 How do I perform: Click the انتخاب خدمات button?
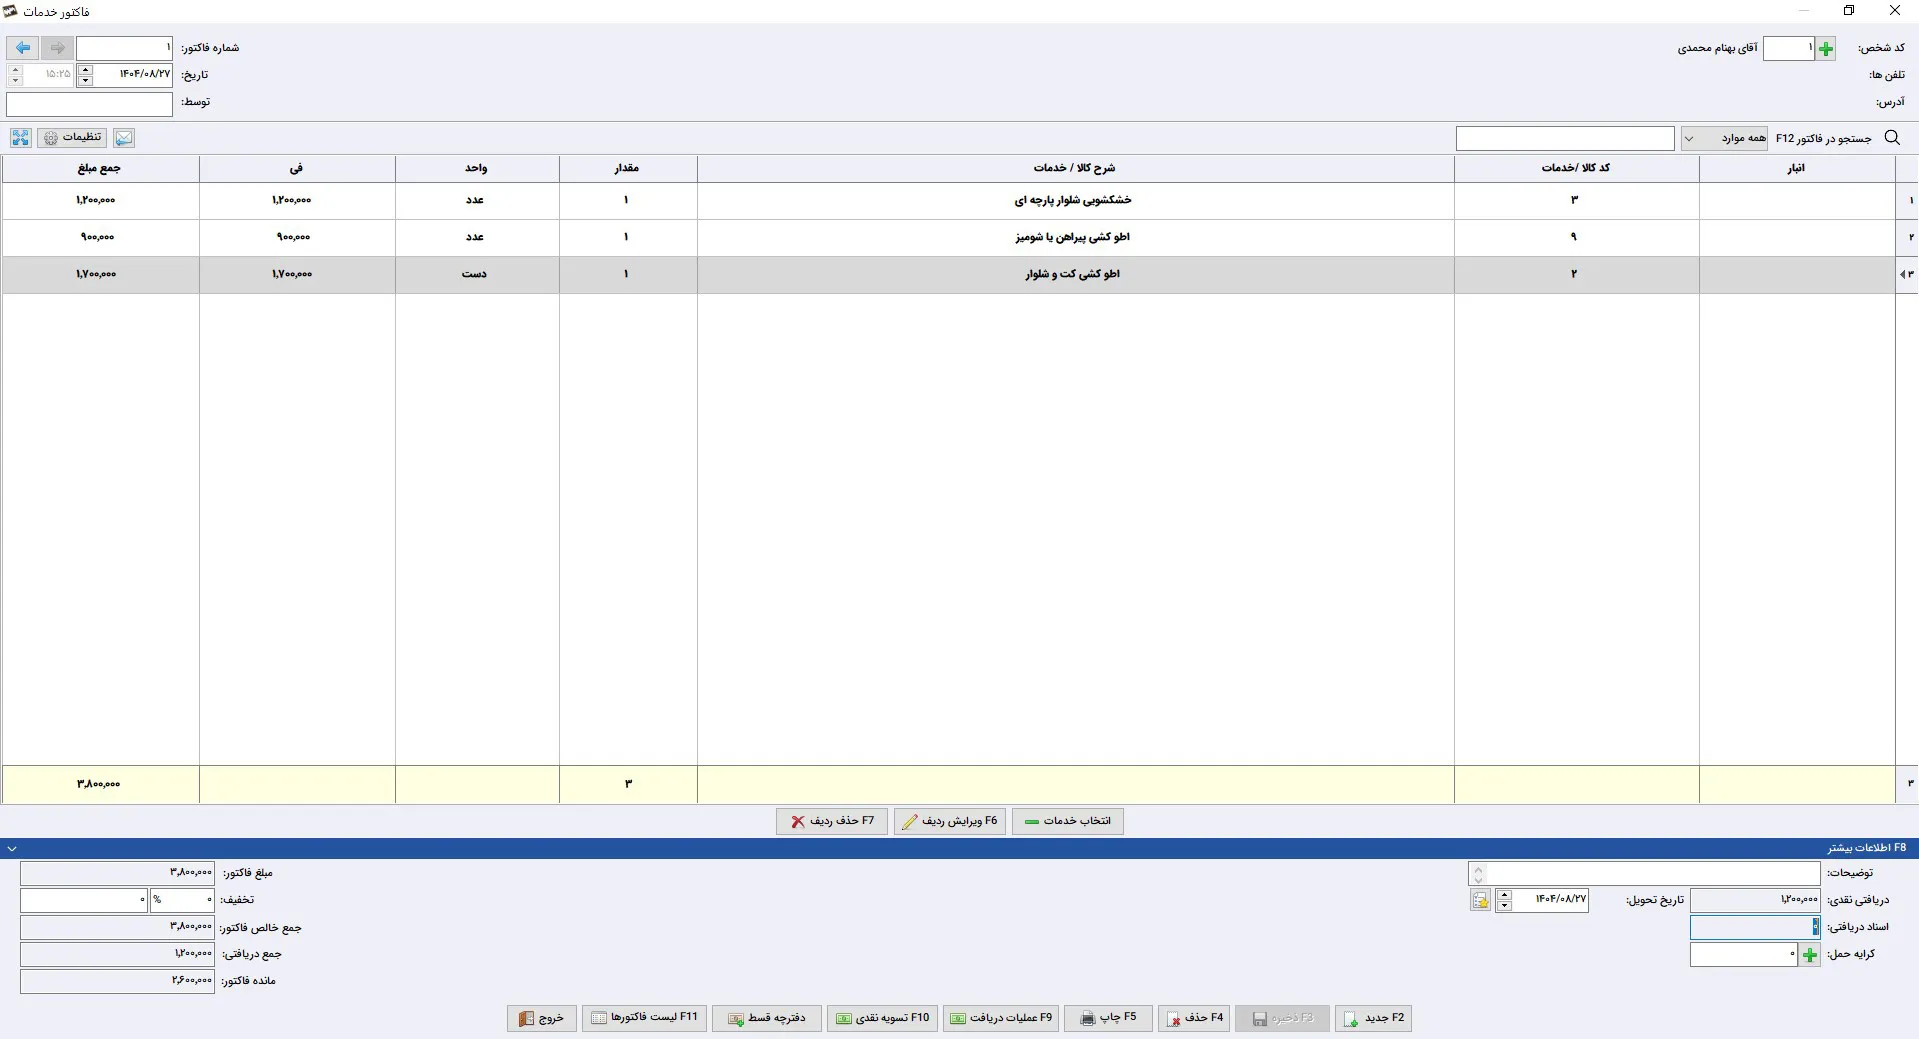[x=1068, y=821]
